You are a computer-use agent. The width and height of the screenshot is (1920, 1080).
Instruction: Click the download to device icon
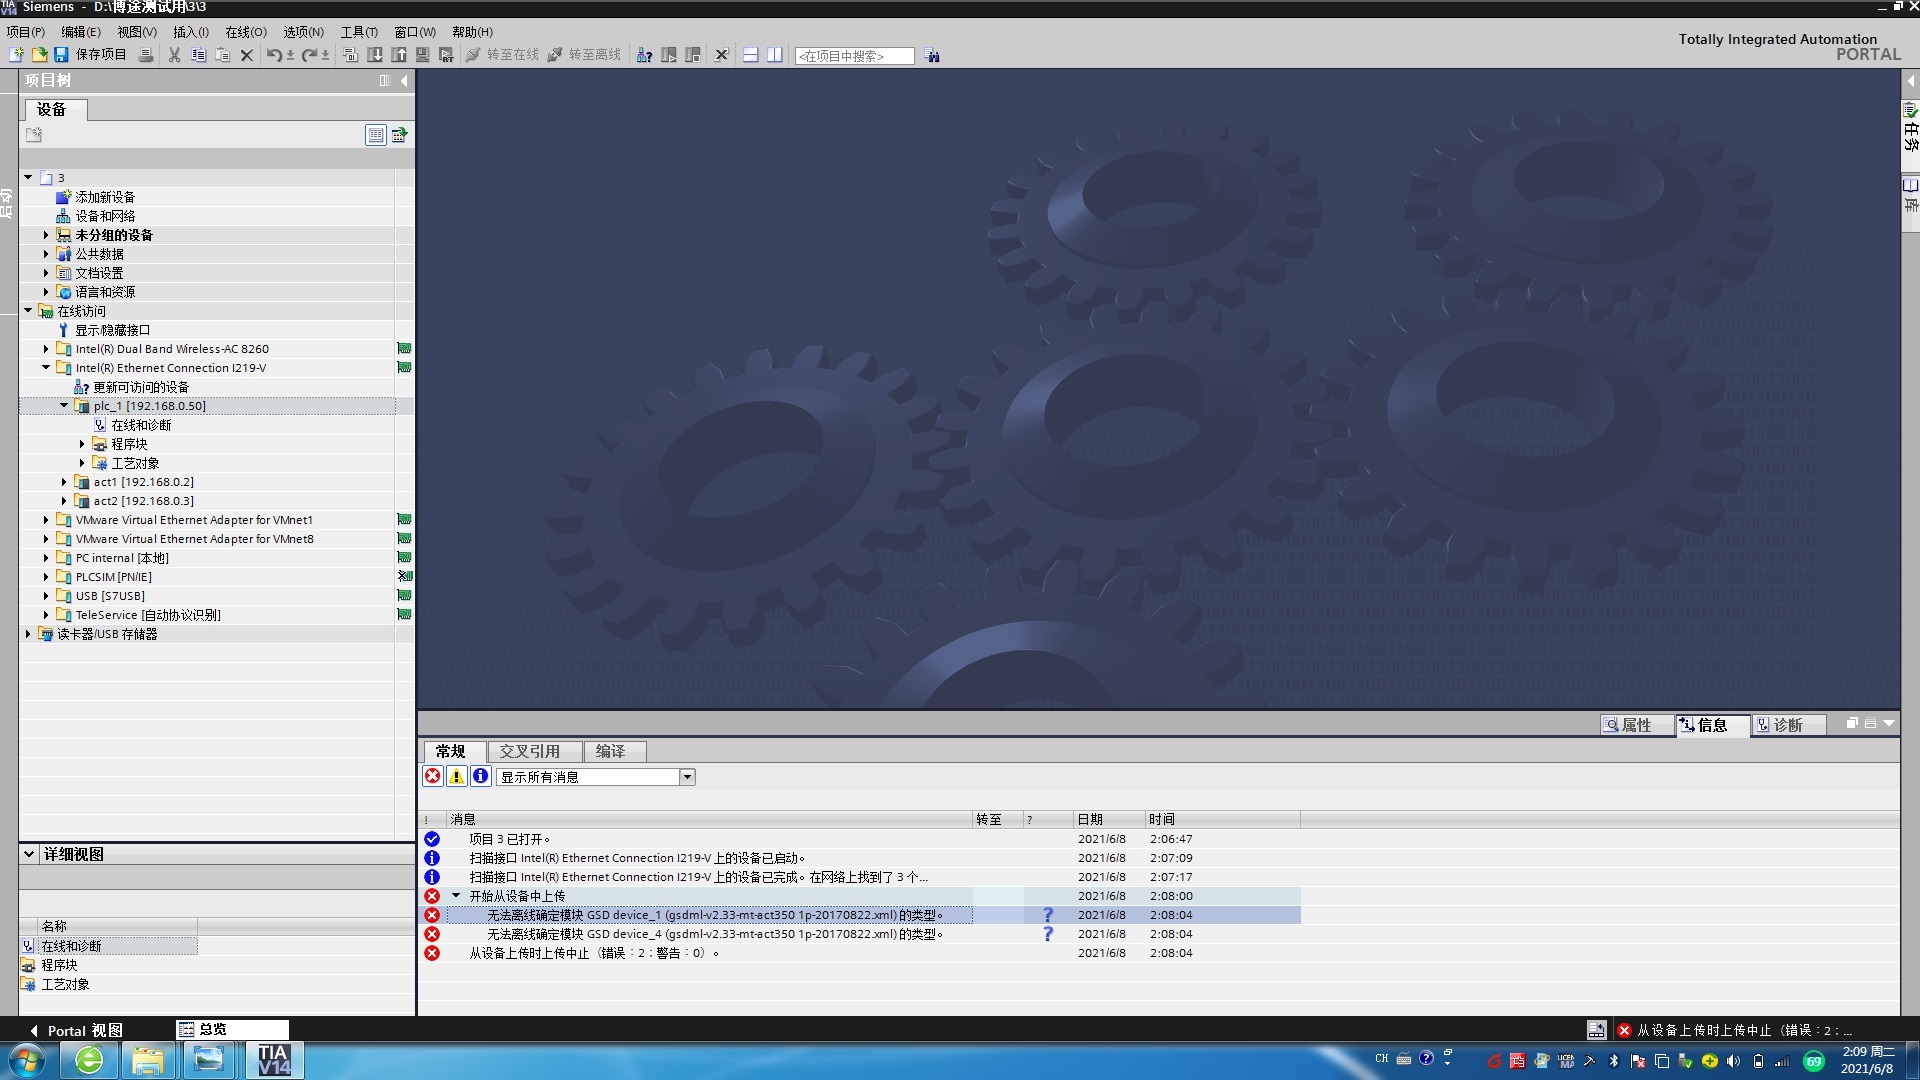[375, 55]
